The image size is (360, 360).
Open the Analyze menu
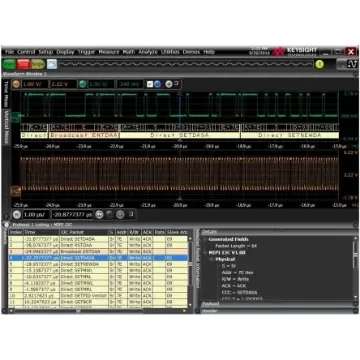coord(148,52)
